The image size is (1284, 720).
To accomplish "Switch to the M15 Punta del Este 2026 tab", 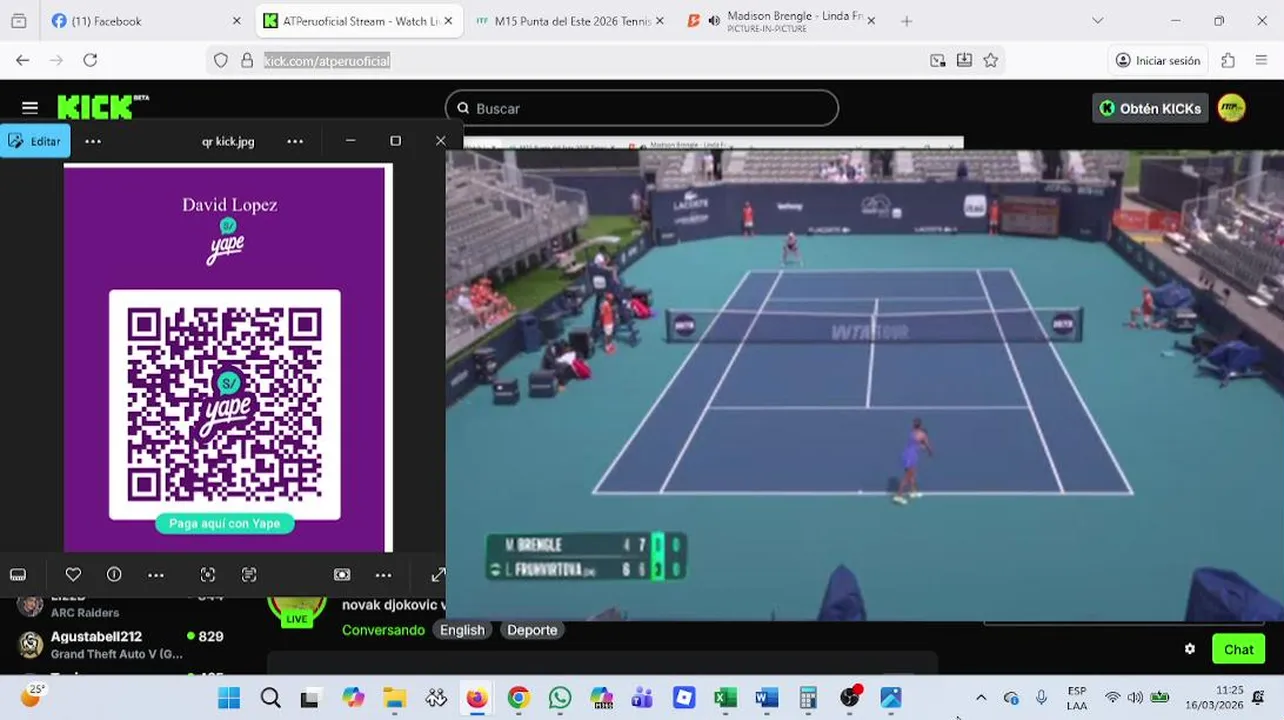I will (x=570, y=21).
